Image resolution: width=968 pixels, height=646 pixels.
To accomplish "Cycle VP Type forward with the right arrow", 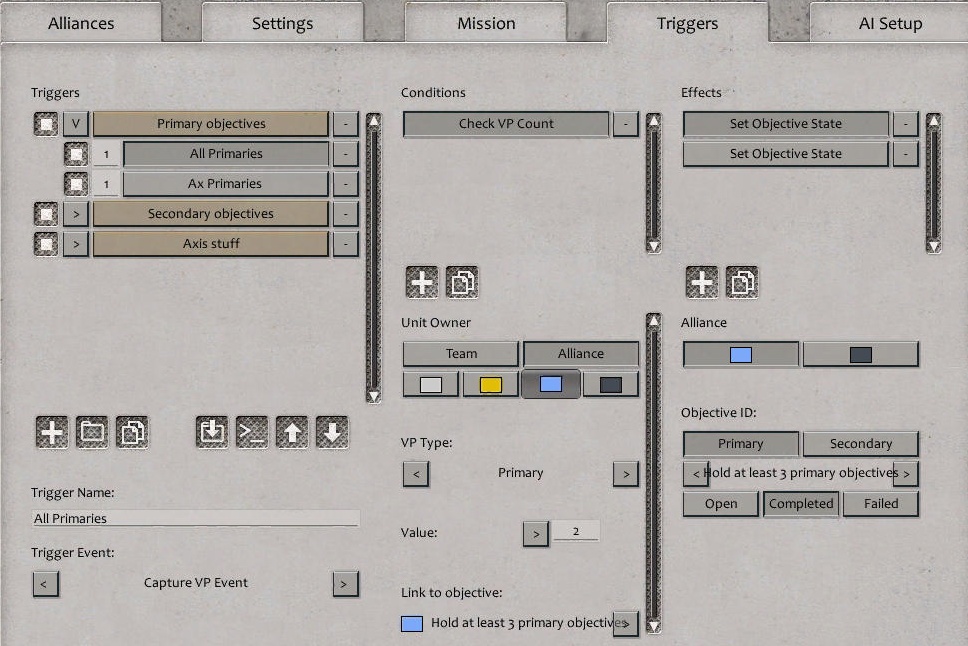I will (625, 473).
